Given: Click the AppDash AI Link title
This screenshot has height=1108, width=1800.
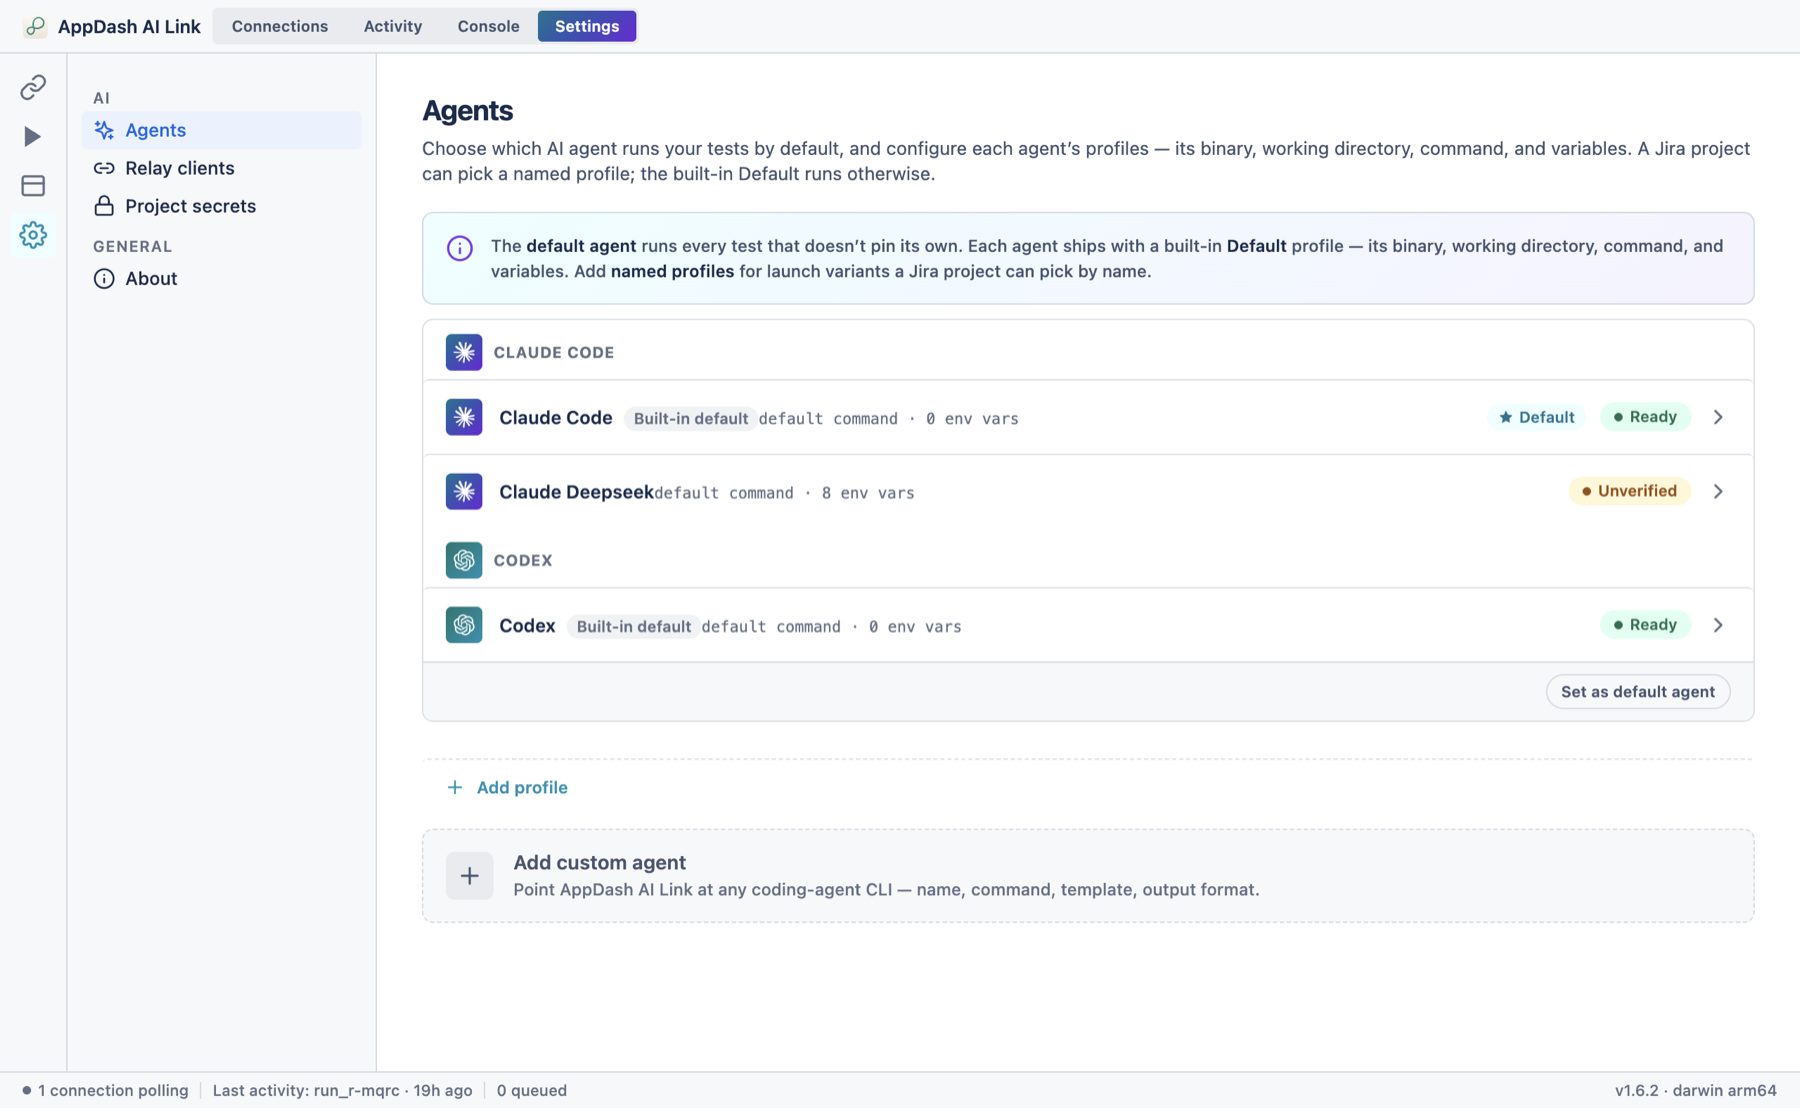Looking at the screenshot, I should point(129,26).
